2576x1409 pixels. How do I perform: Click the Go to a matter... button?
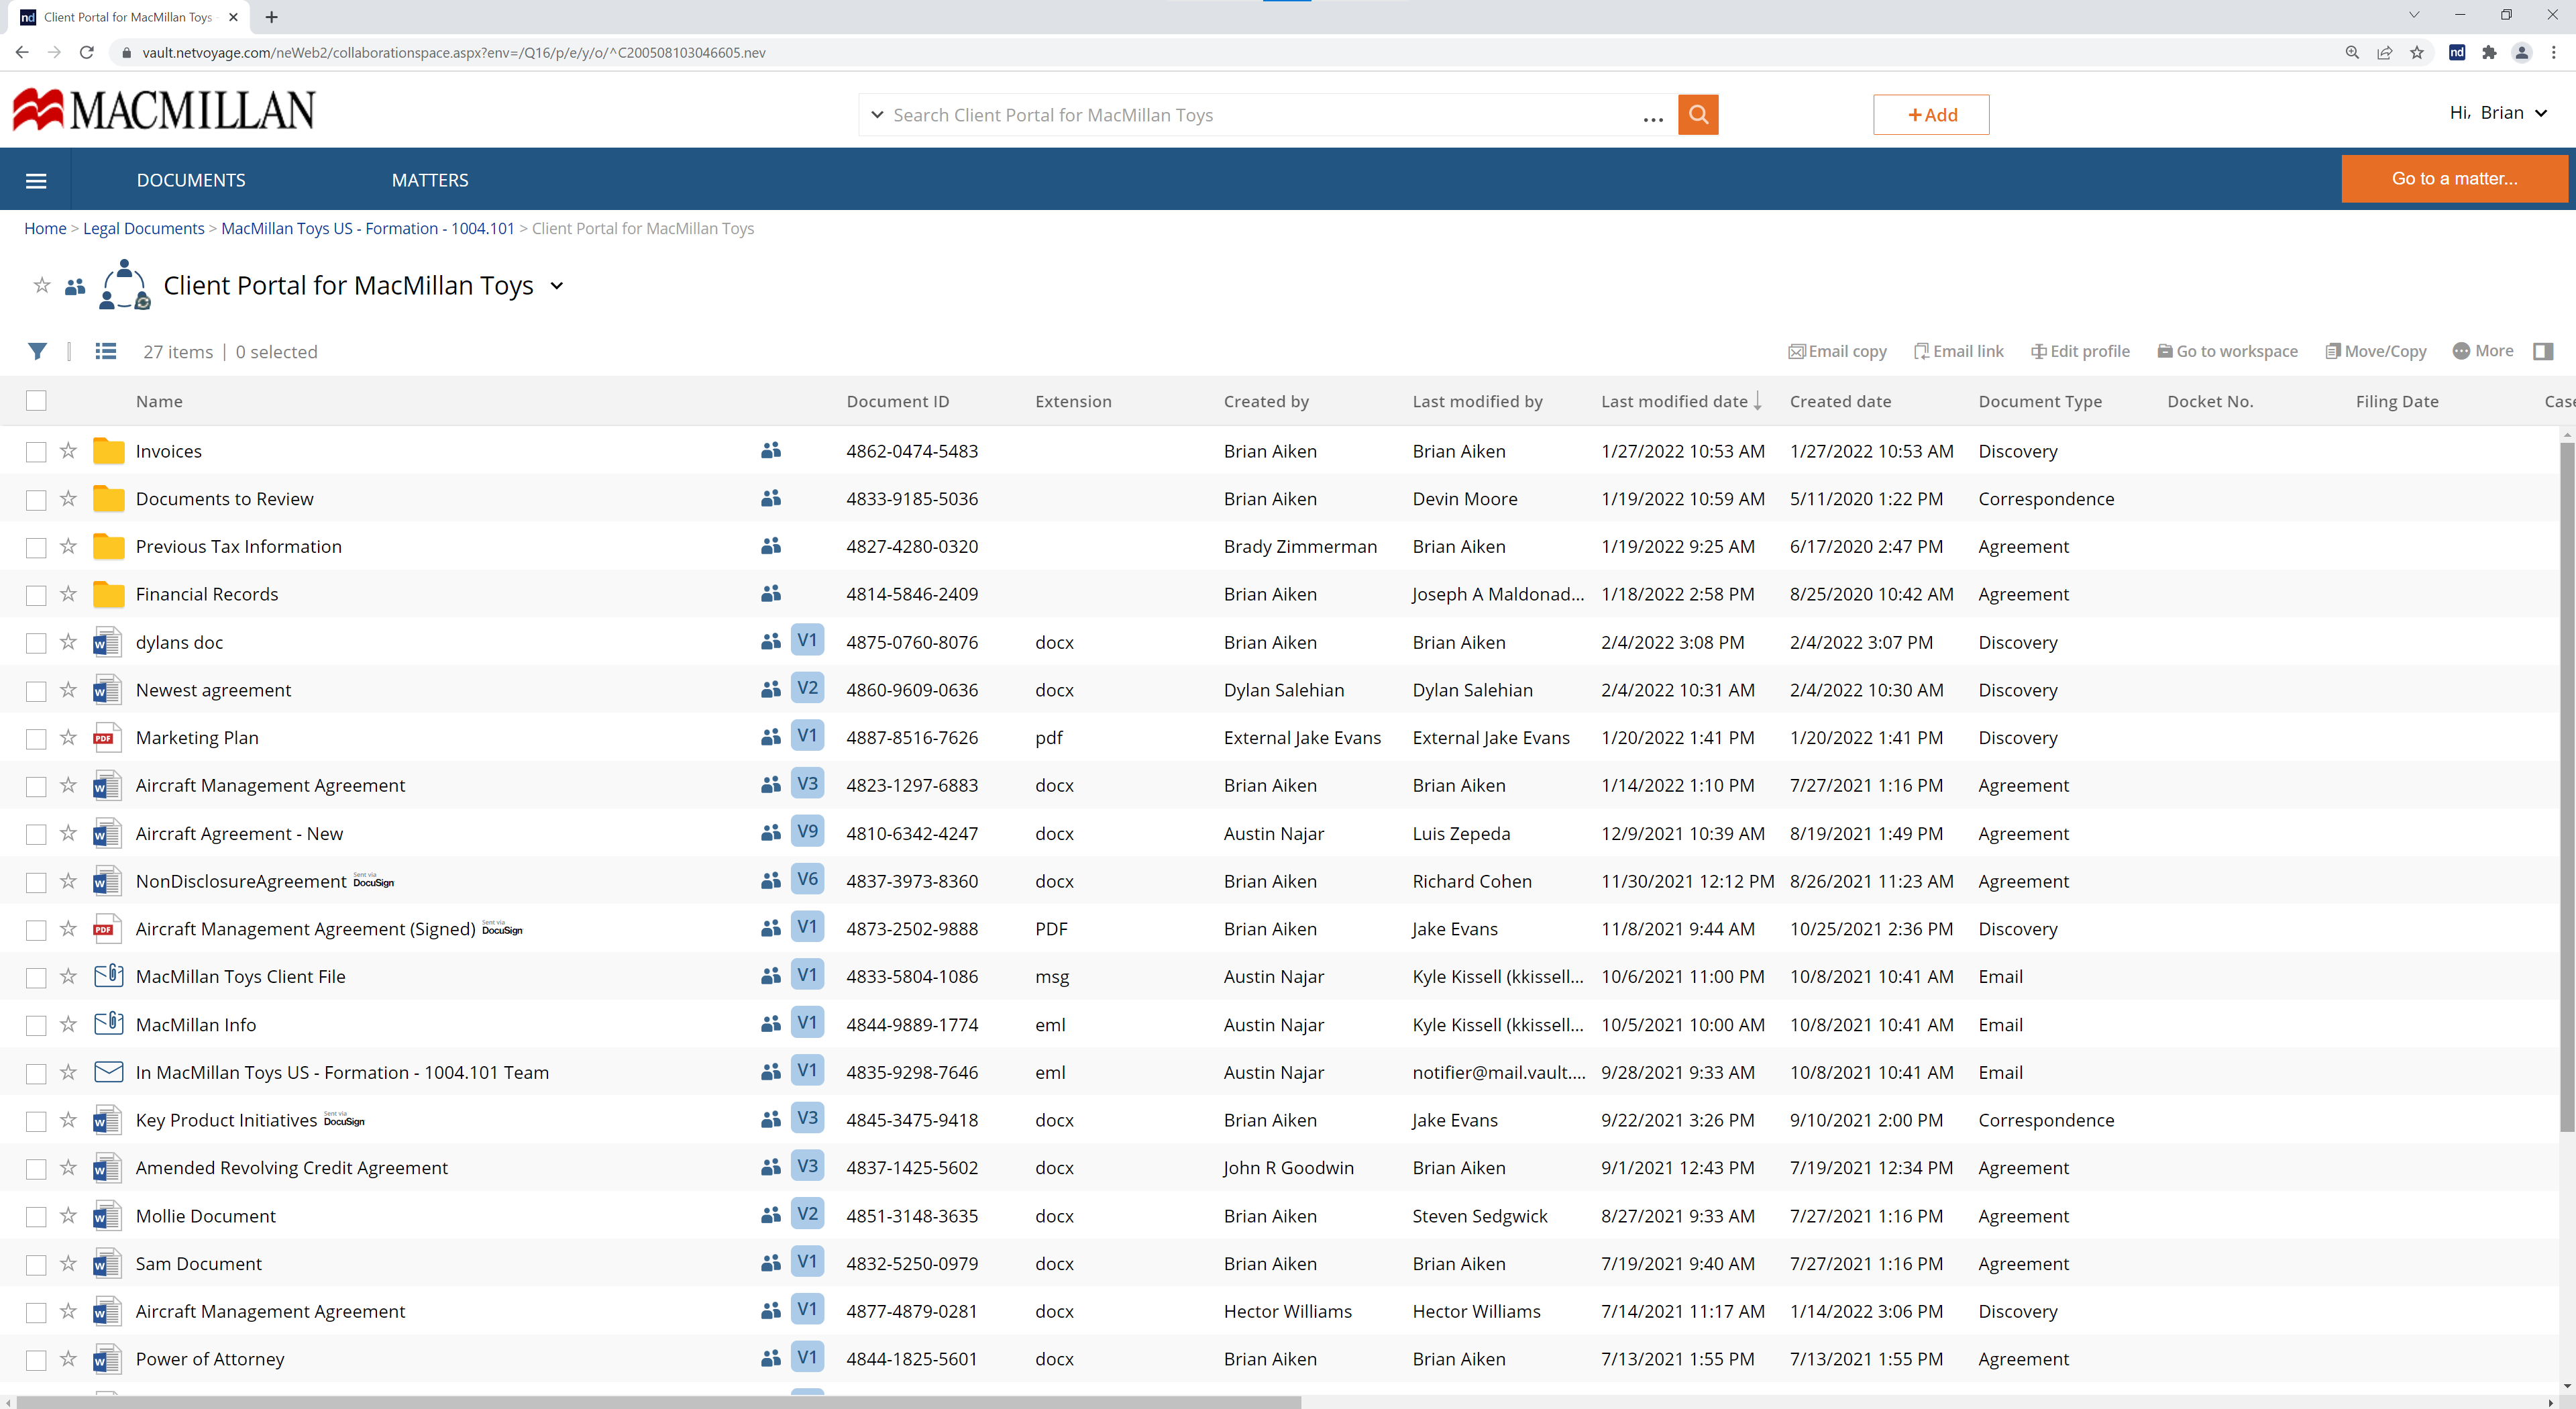pos(2454,179)
